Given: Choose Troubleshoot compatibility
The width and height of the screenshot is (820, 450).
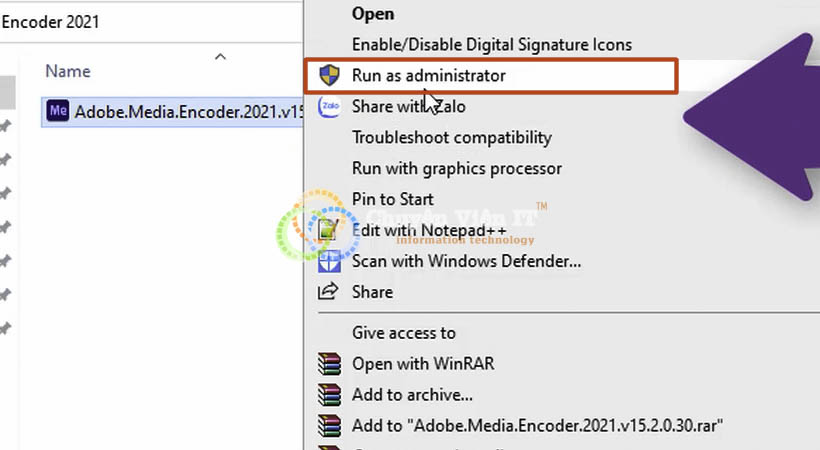Looking at the screenshot, I should (x=452, y=138).
